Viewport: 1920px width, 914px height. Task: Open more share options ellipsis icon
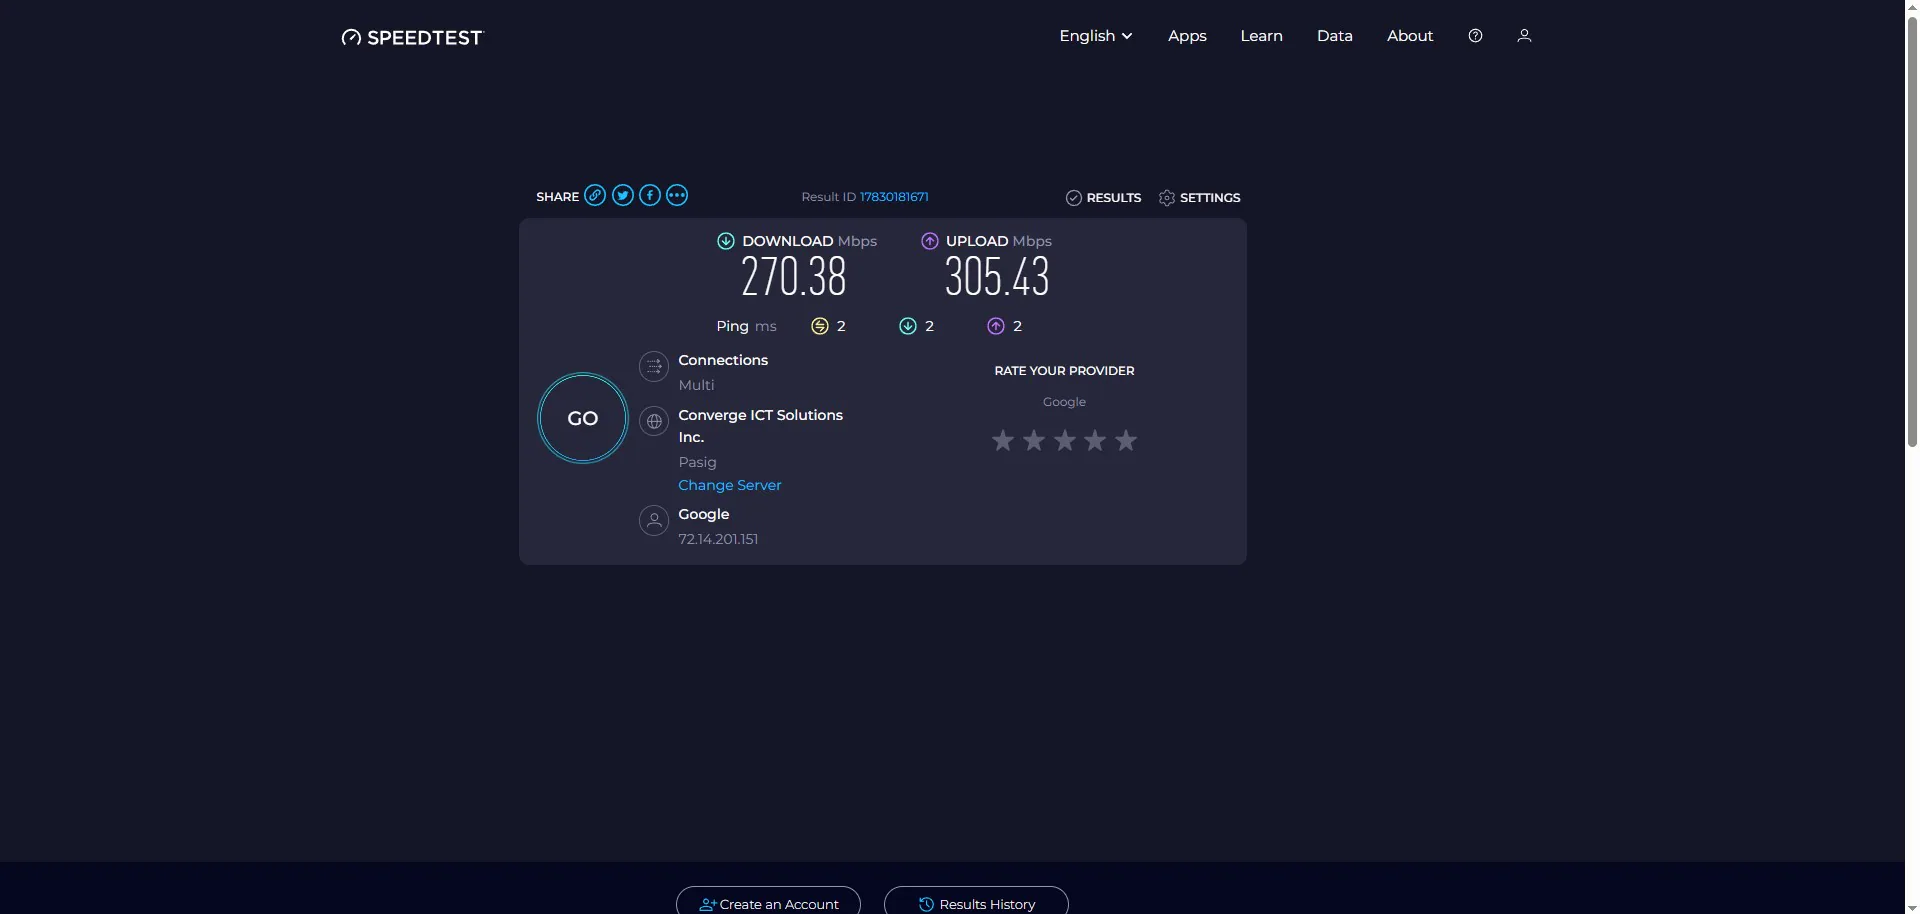coord(677,195)
